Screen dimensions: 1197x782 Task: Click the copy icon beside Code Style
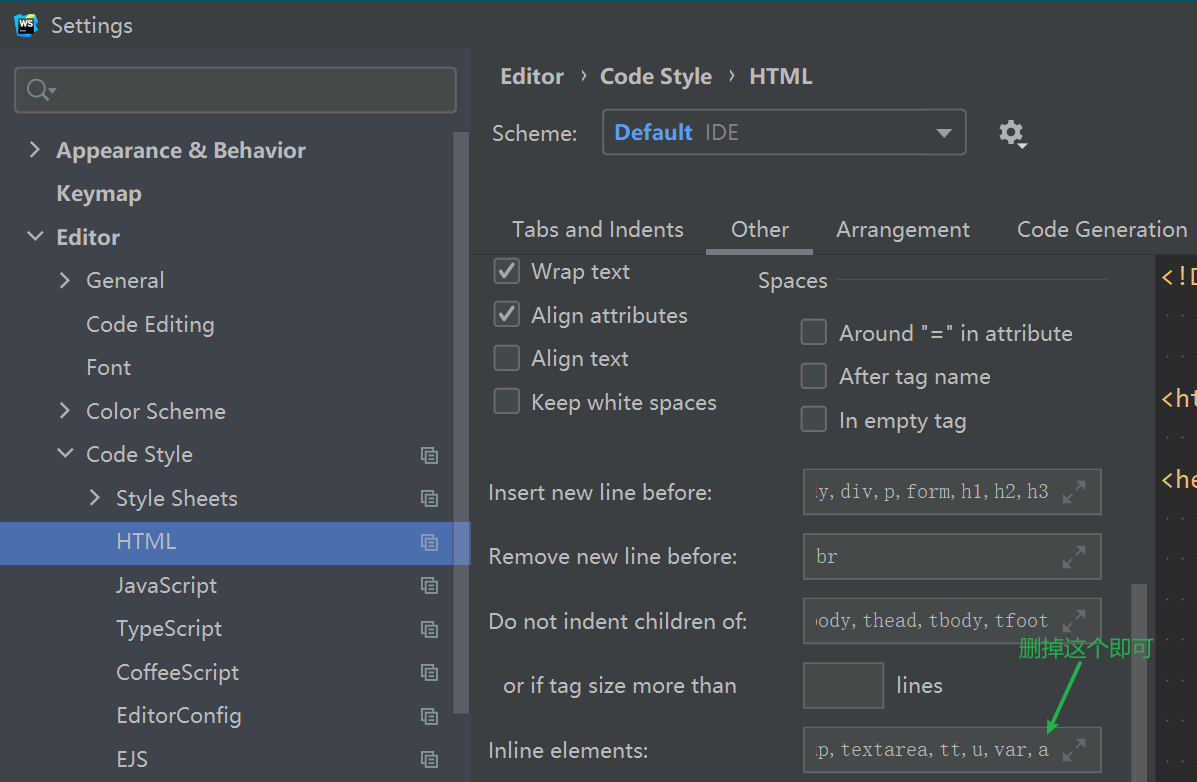coord(429,454)
